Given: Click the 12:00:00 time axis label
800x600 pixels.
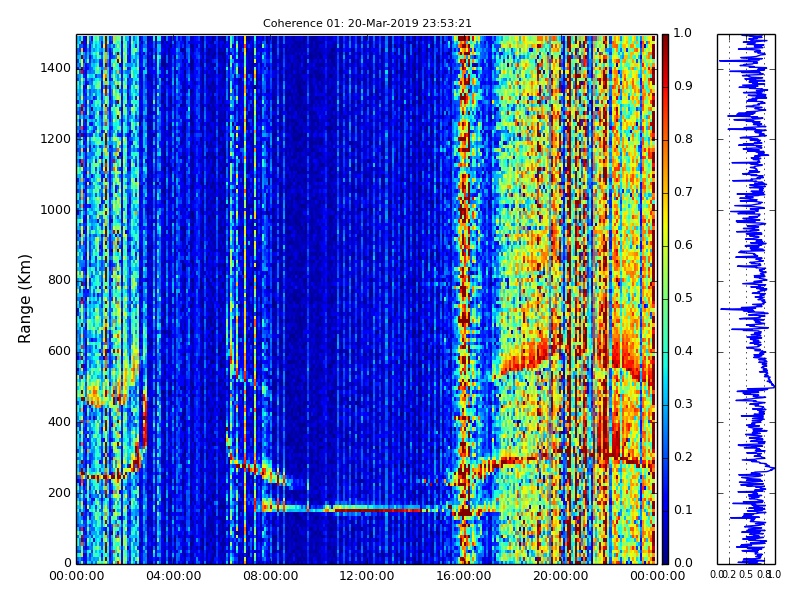Looking at the screenshot, I should (367, 576).
